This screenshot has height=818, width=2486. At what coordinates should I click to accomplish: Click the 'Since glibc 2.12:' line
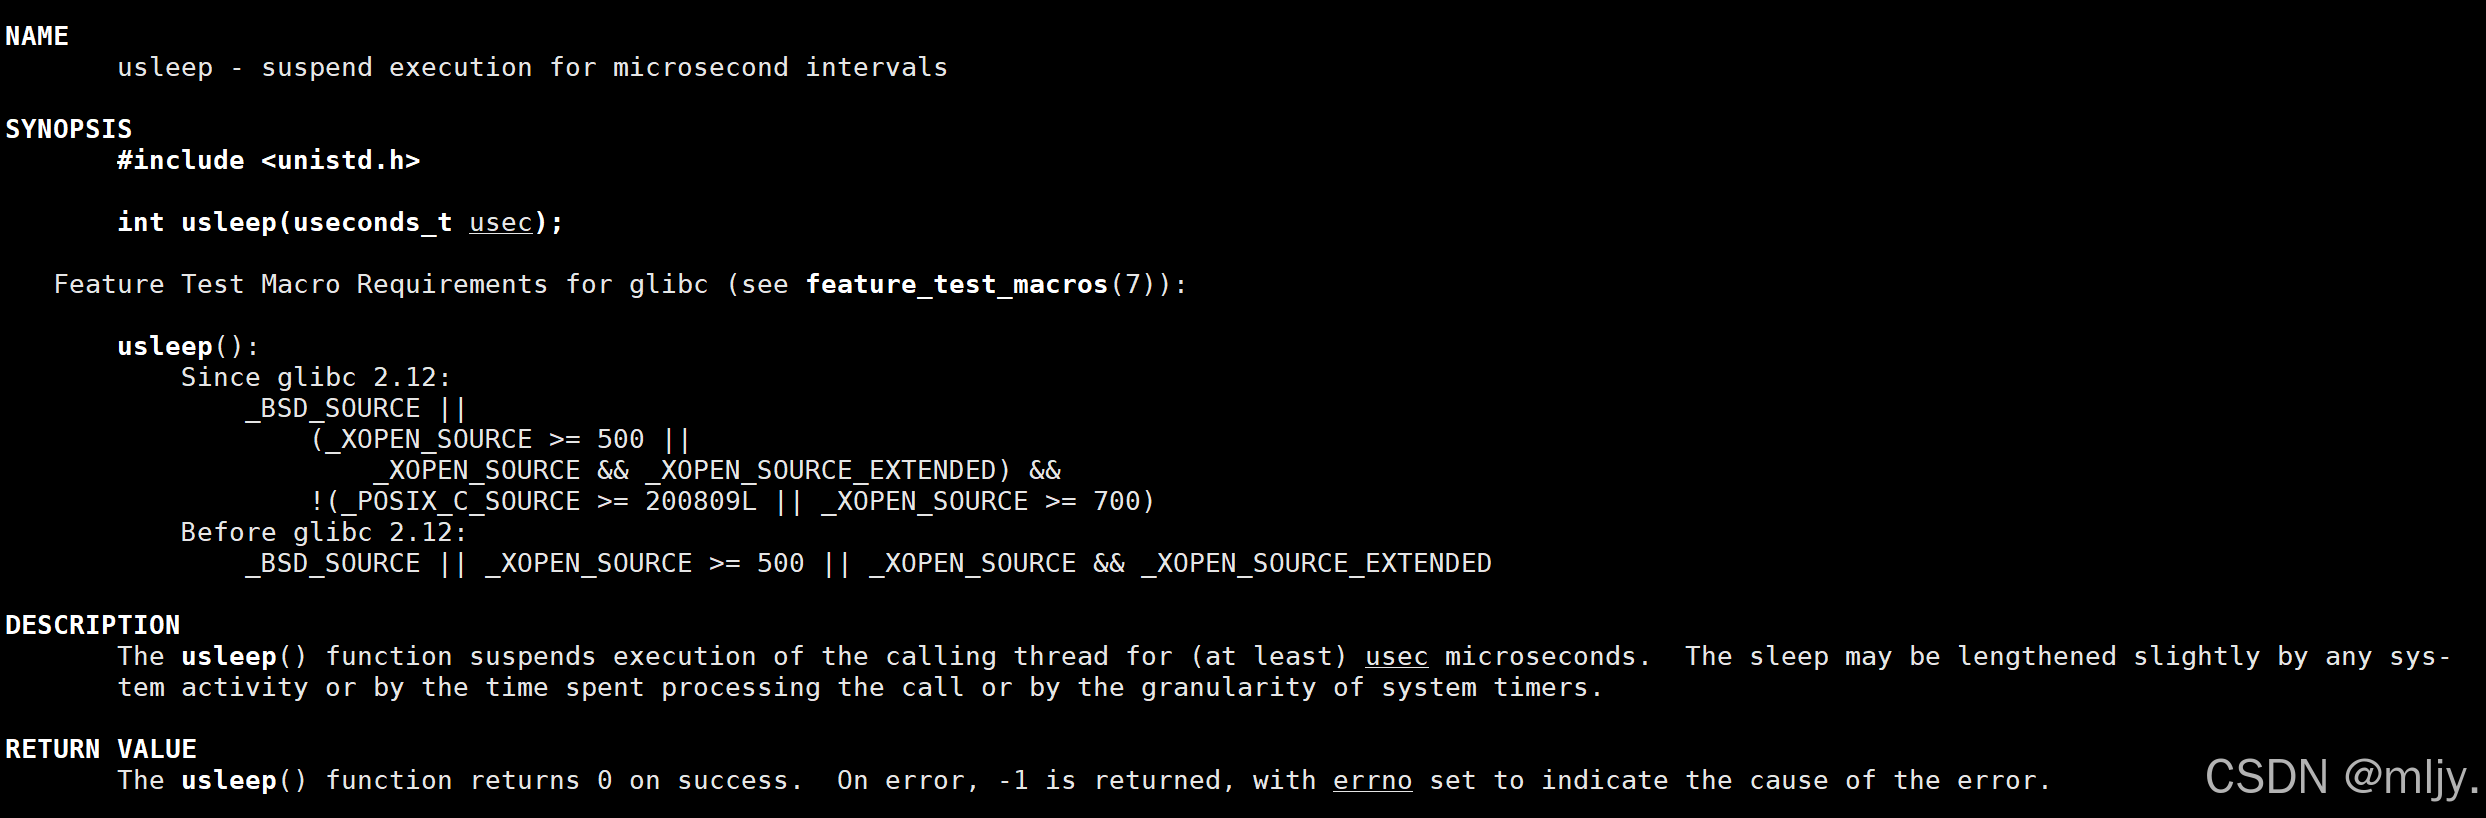317,377
